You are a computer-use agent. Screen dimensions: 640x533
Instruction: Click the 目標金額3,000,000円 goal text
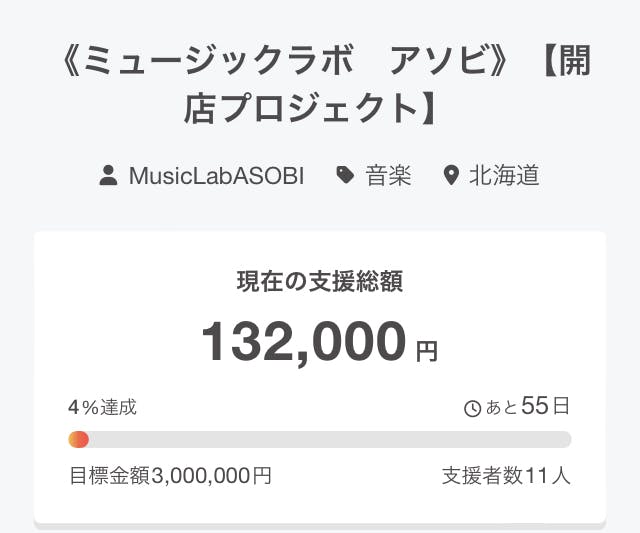(170, 476)
